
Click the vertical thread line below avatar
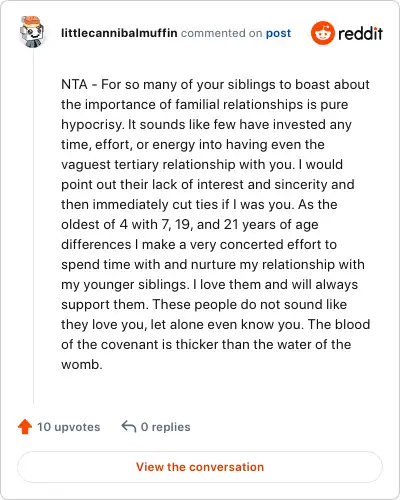[33, 226]
